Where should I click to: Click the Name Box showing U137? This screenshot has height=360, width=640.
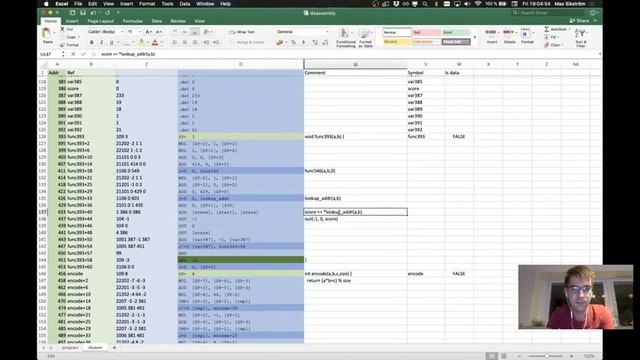50,54
